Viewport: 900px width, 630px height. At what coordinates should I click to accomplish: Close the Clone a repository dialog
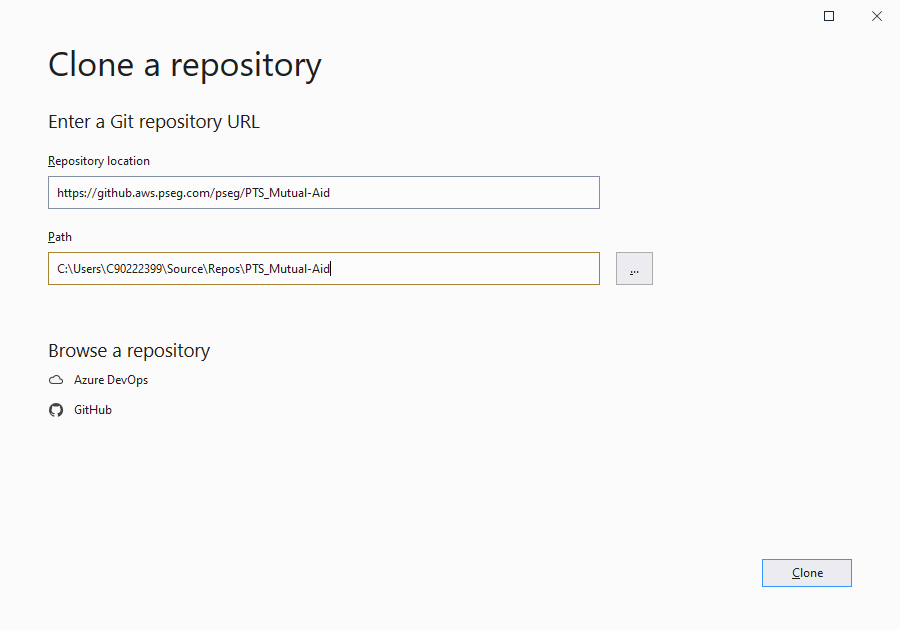877,16
